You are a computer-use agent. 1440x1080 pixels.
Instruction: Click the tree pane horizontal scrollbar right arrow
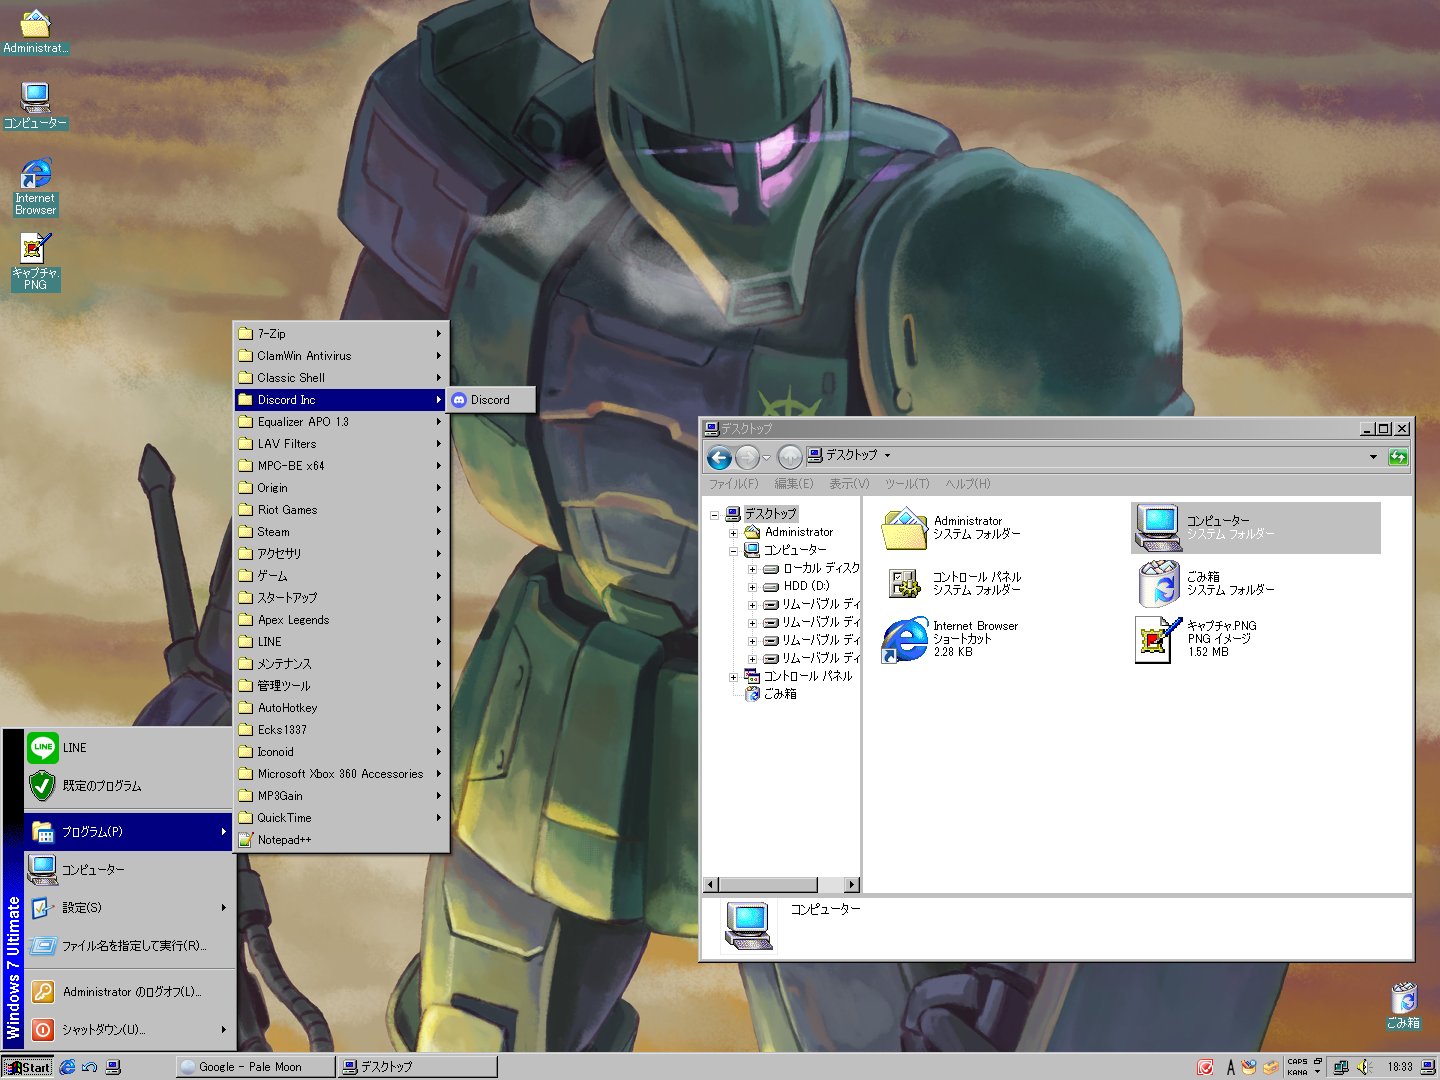point(852,885)
